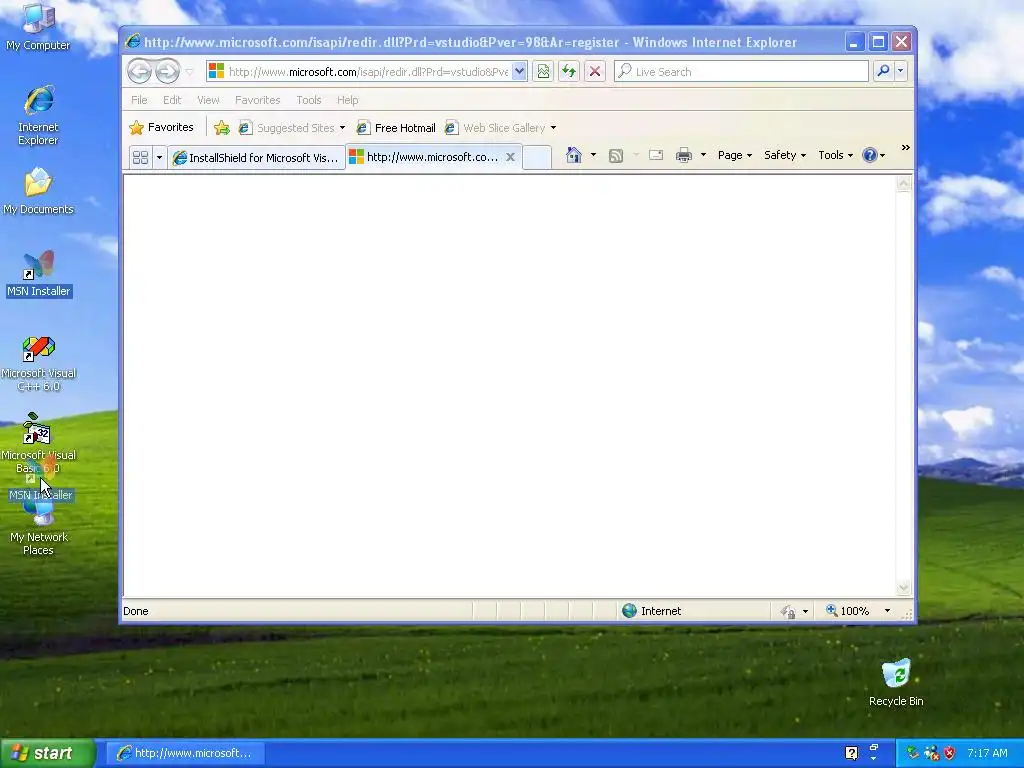The width and height of the screenshot is (1024, 768).
Task: Click the red shield security tray icon
Action: (x=950, y=753)
